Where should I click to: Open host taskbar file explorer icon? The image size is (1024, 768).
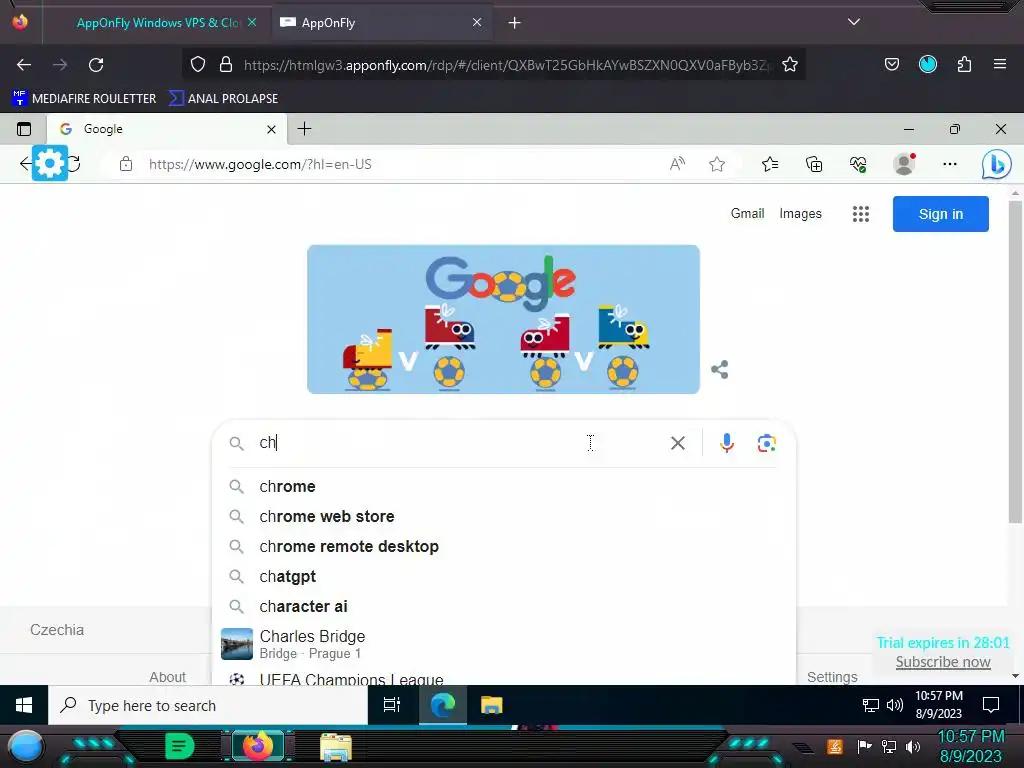(336, 747)
